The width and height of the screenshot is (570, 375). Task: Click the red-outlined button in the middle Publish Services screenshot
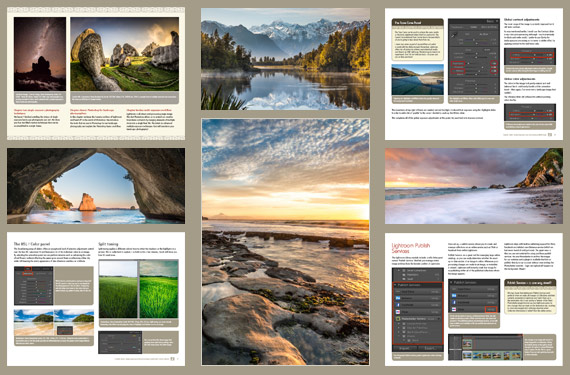(x=491, y=309)
